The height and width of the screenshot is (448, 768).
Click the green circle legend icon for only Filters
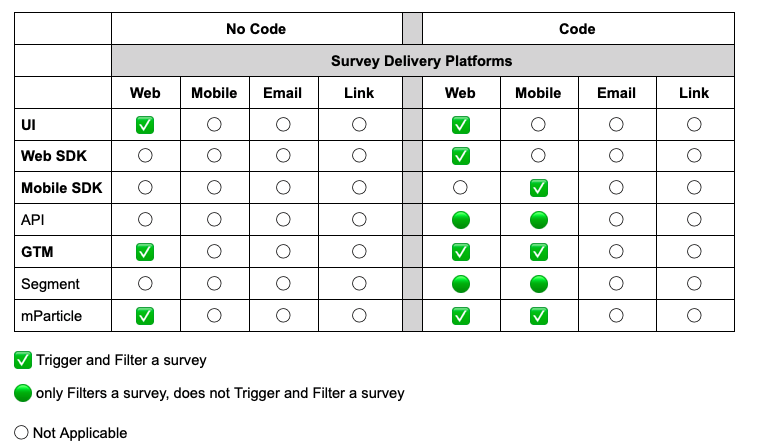23,393
